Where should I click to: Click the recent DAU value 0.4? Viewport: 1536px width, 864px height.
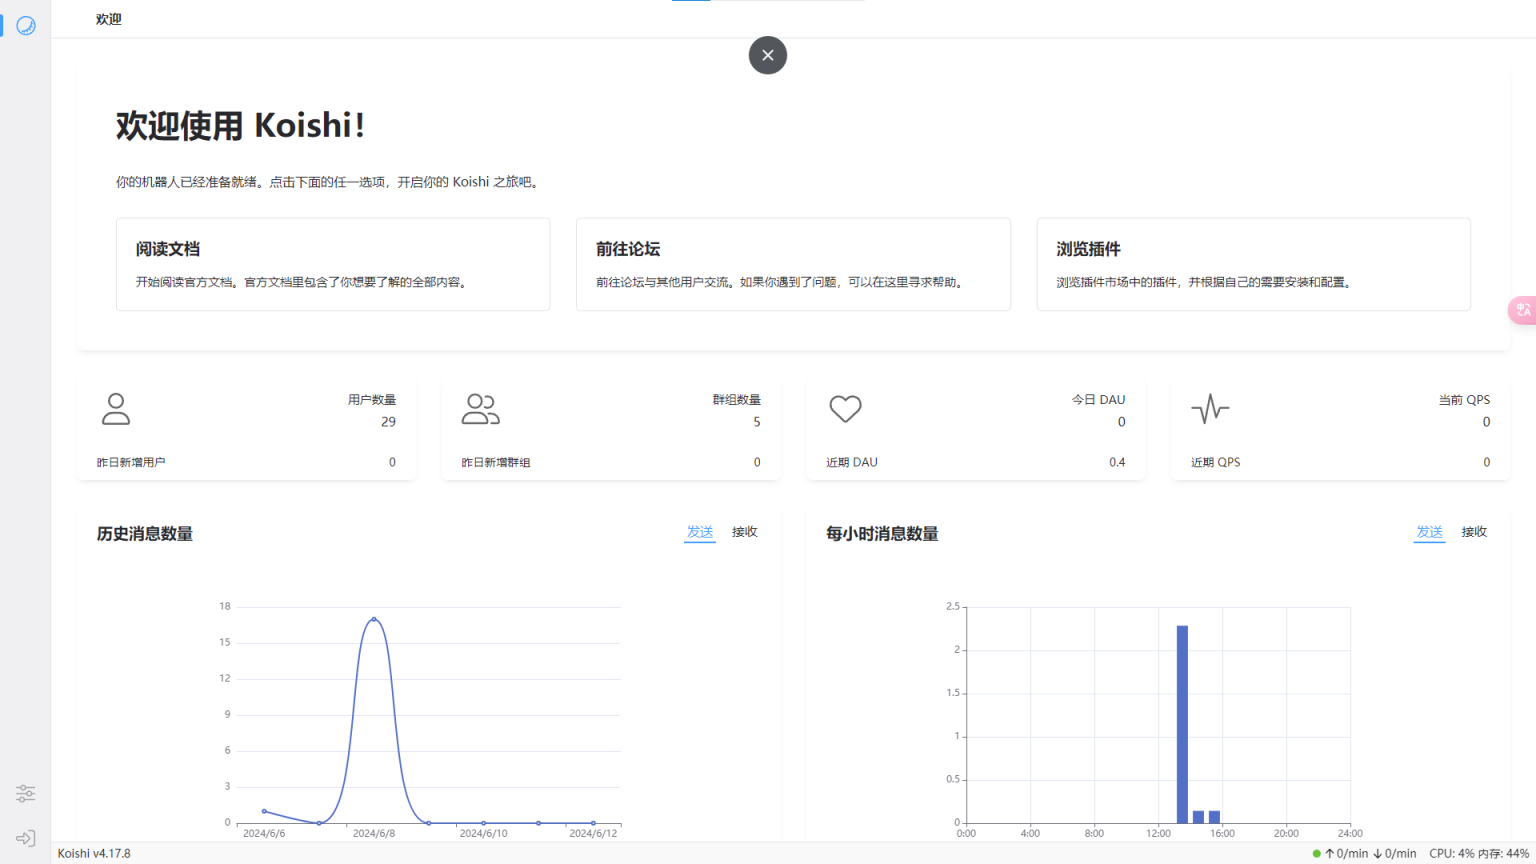(1117, 462)
